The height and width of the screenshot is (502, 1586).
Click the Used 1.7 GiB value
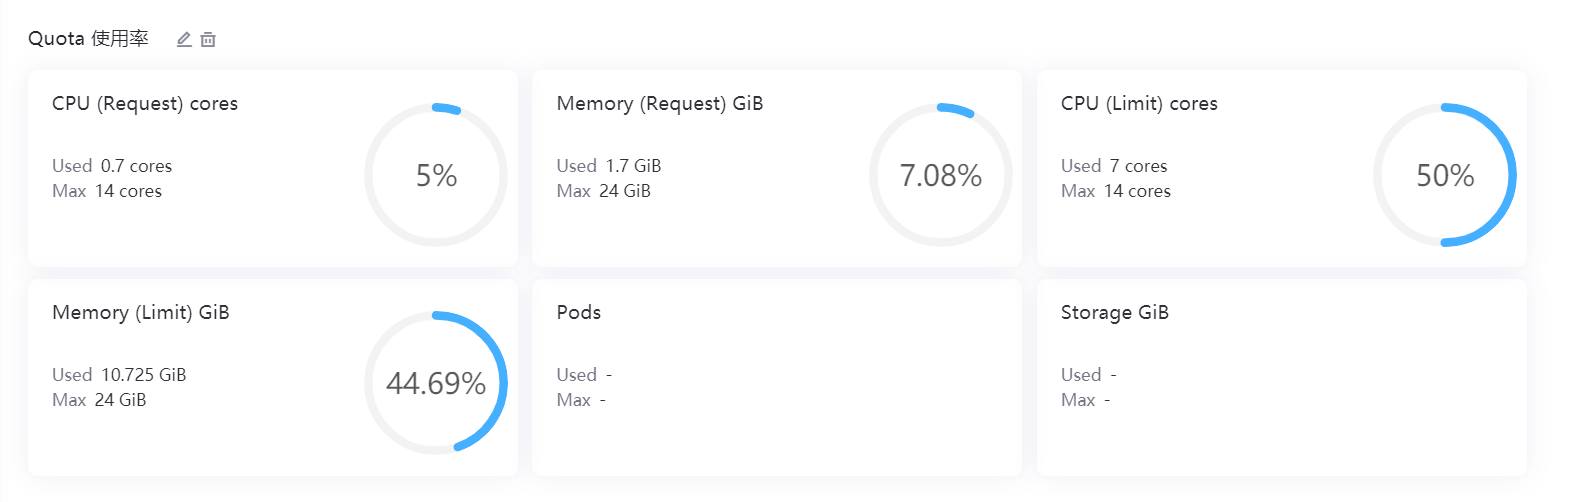click(633, 166)
